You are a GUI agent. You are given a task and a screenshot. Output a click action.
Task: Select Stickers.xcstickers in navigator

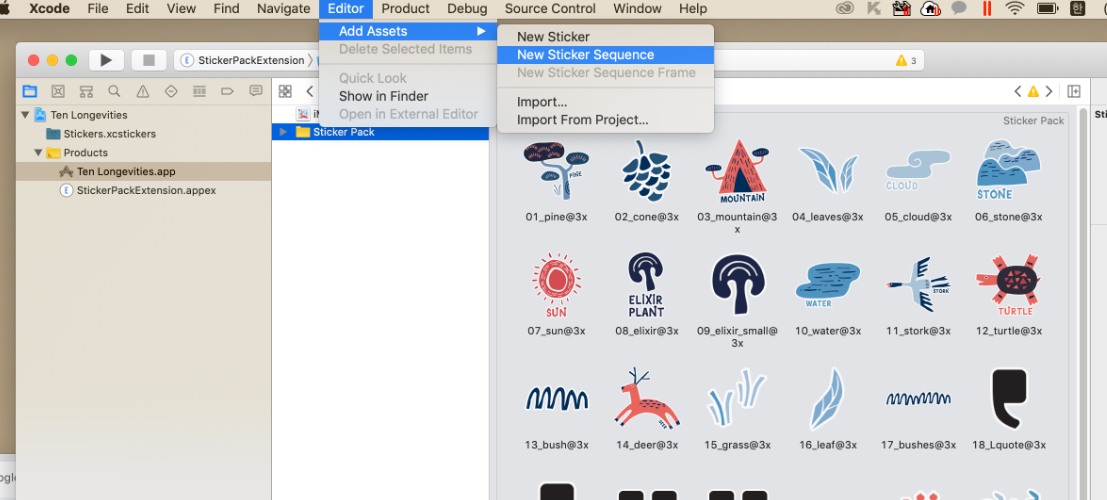109,133
